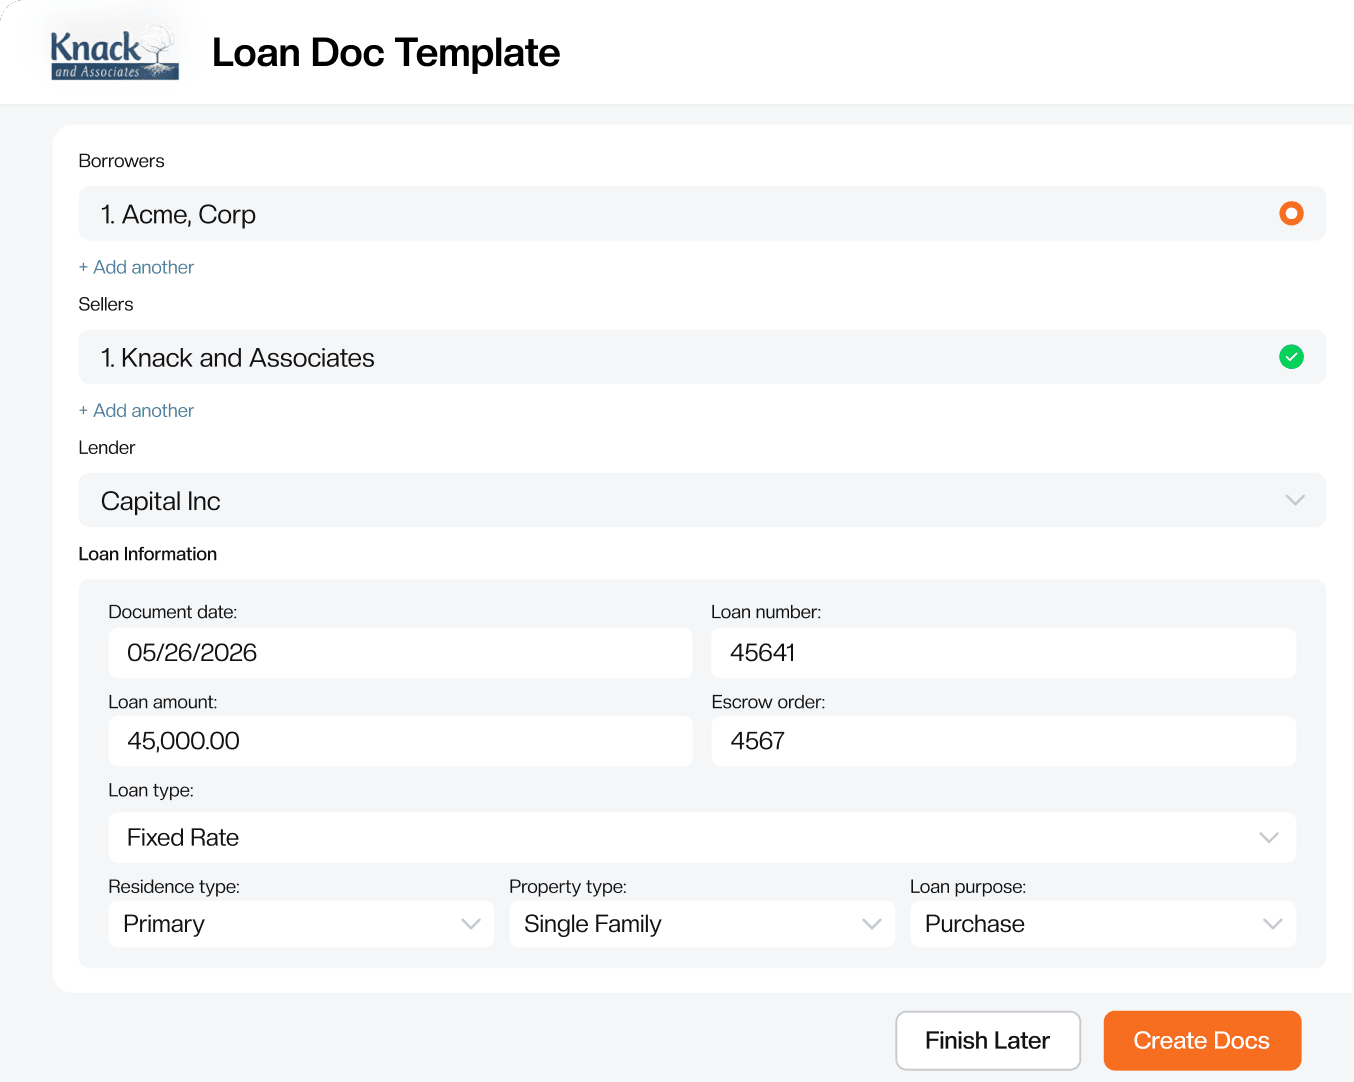This screenshot has height=1082, width=1354.
Task: Click the Knack and Associates logo
Action: [114, 53]
